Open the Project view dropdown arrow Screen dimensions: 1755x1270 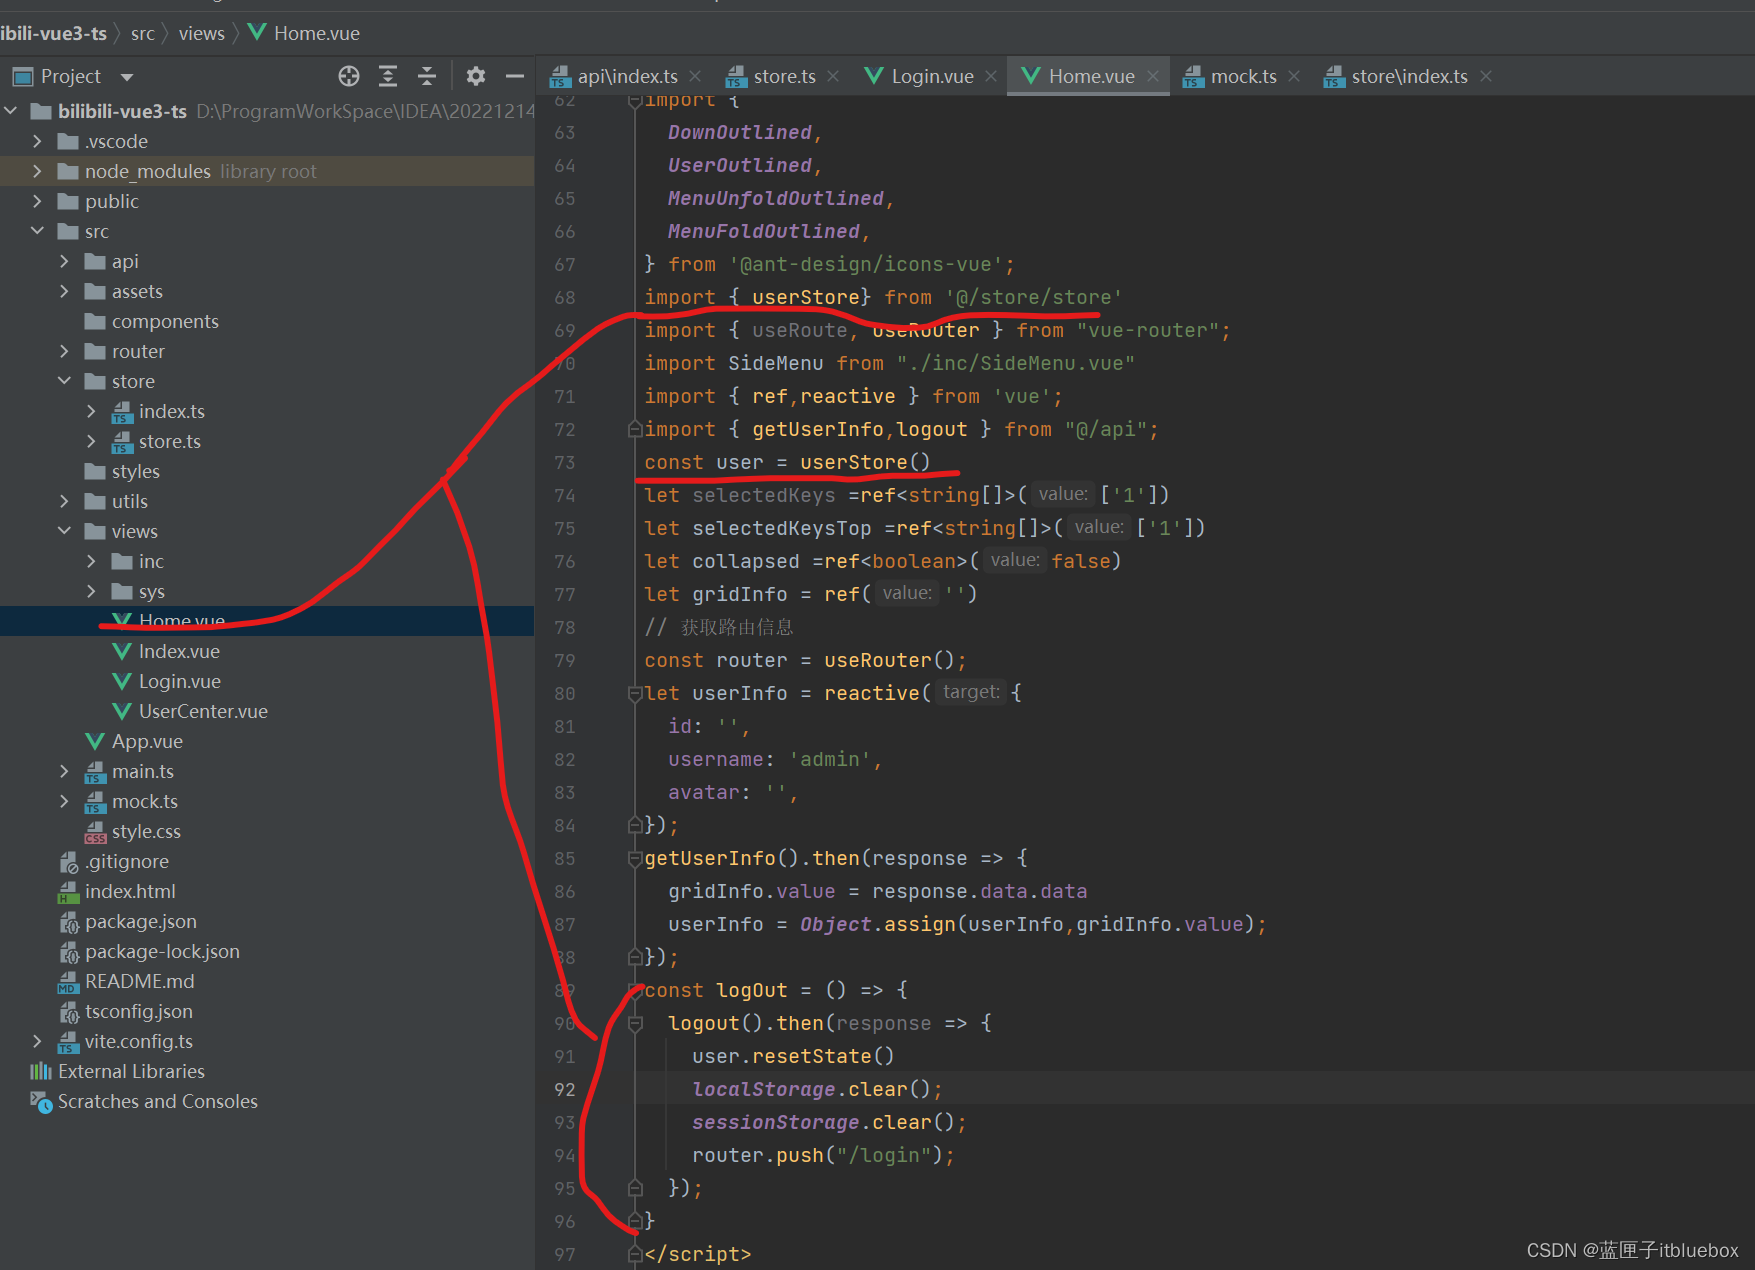(x=127, y=77)
